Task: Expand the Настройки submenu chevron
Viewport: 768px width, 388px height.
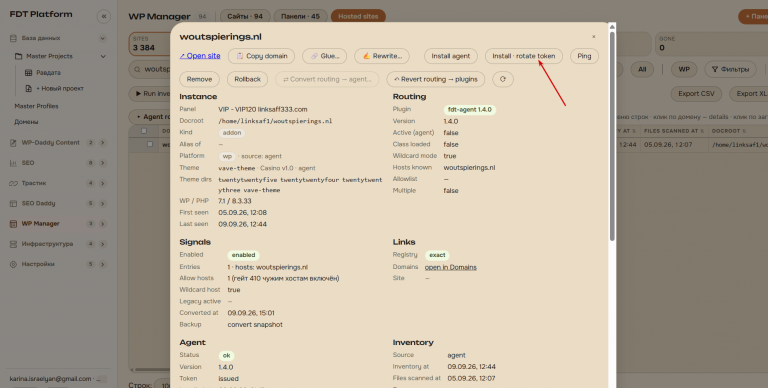Action: [x=103, y=264]
